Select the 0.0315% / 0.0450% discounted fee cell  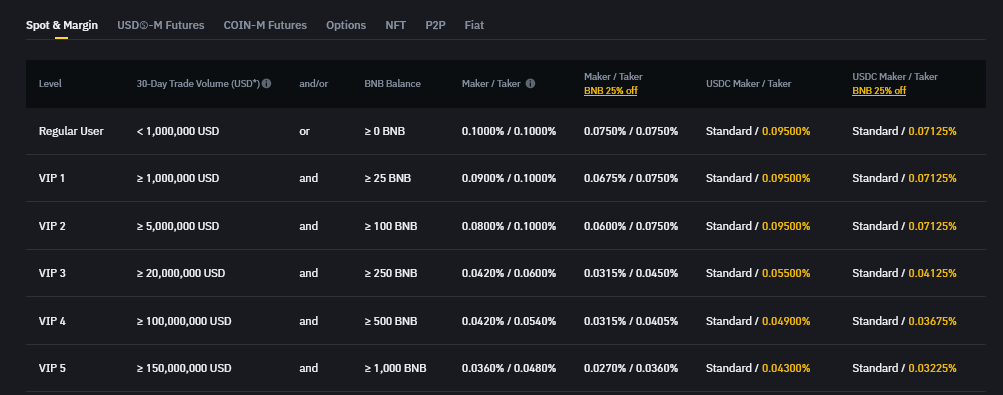(631, 274)
